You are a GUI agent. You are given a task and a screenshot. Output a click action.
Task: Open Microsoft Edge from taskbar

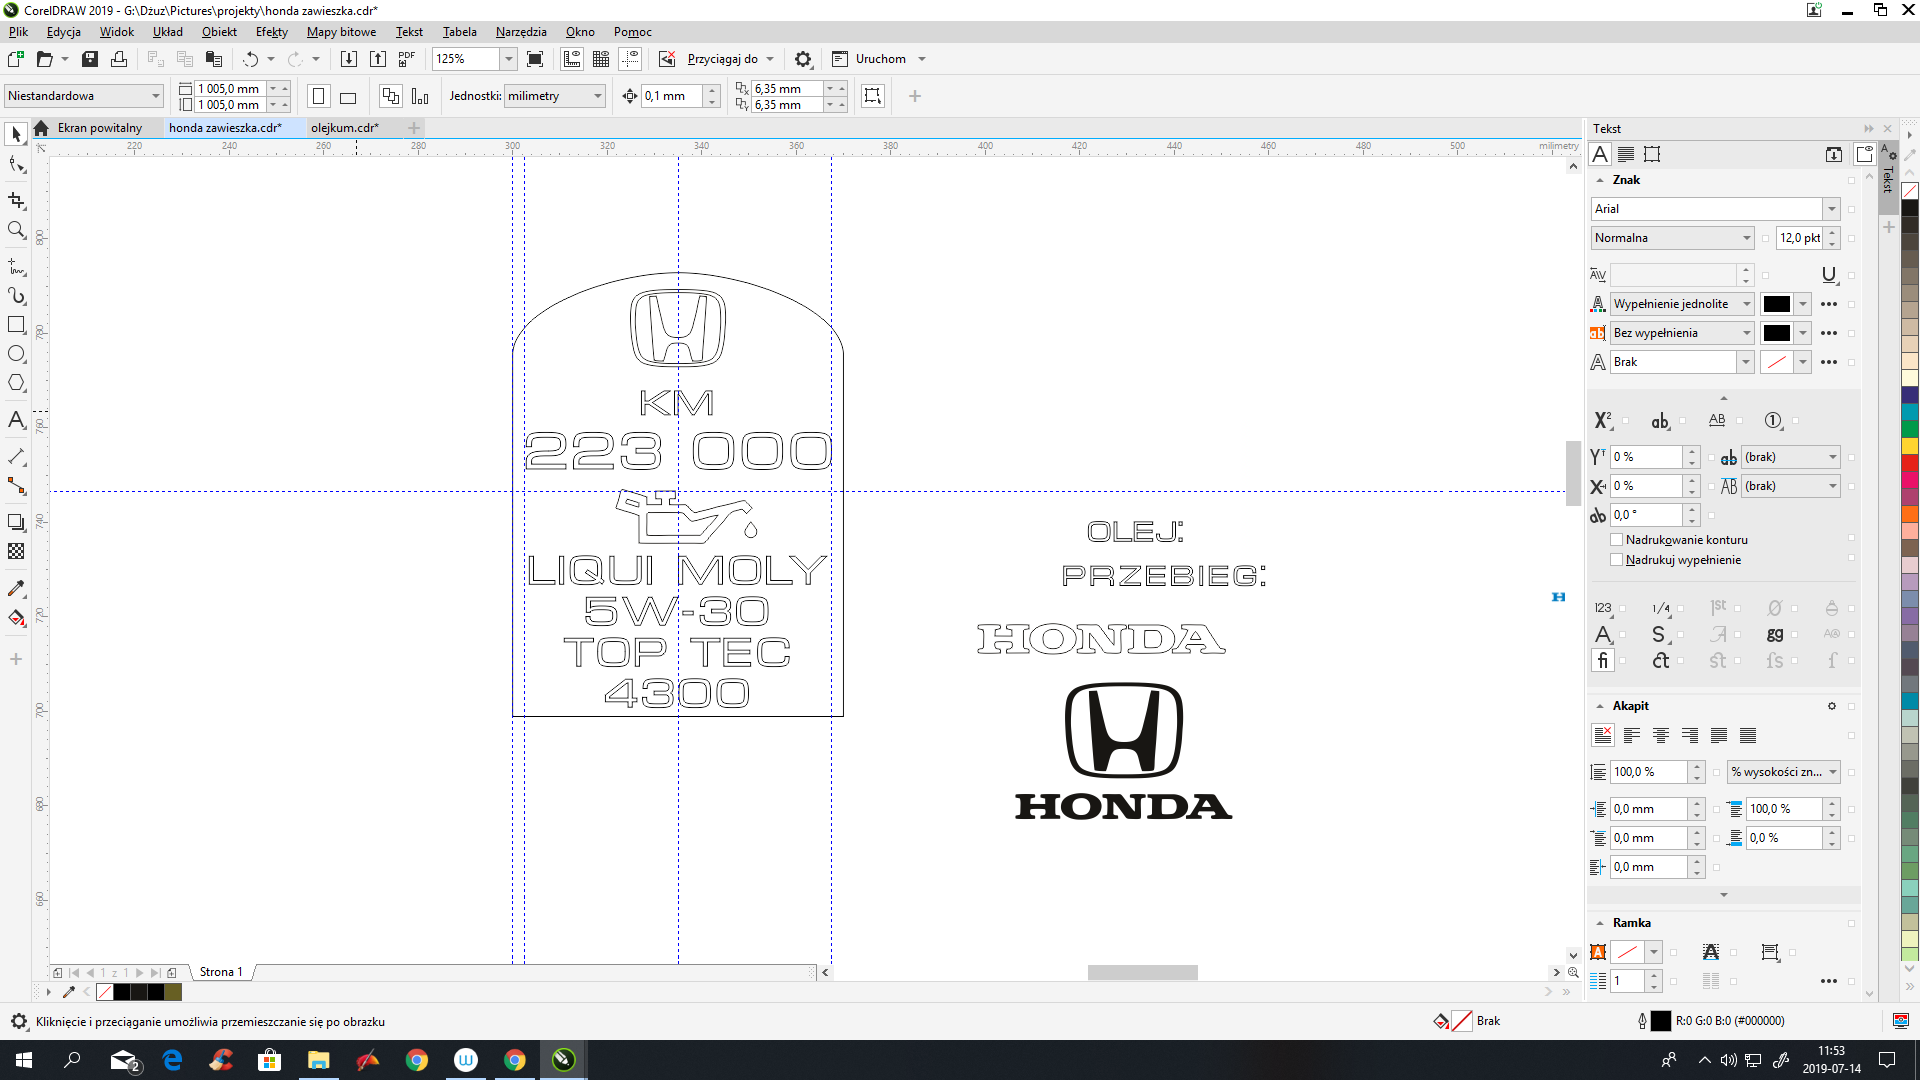click(172, 1060)
